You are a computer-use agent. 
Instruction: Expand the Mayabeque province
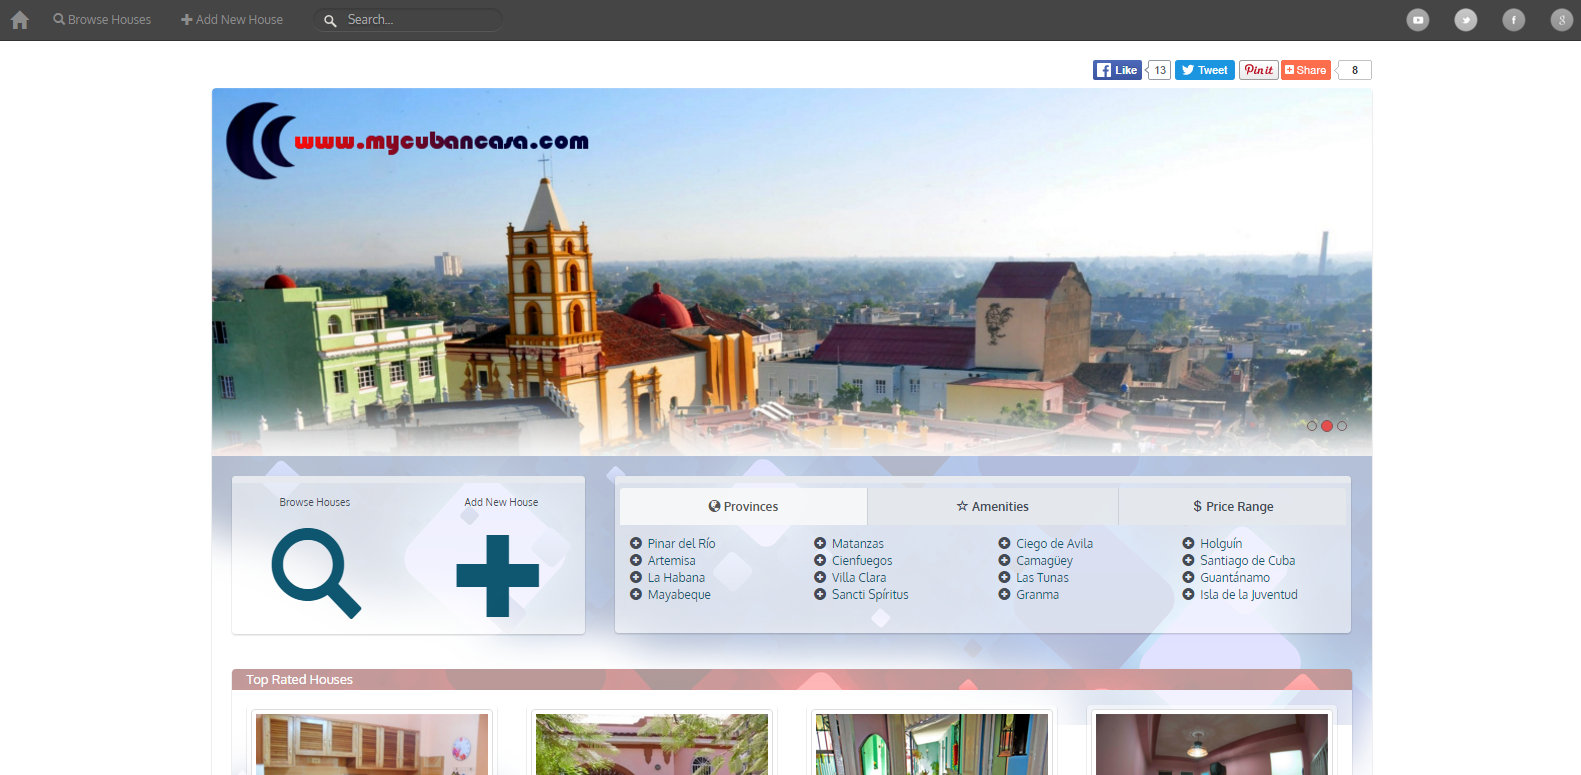click(x=670, y=595)
